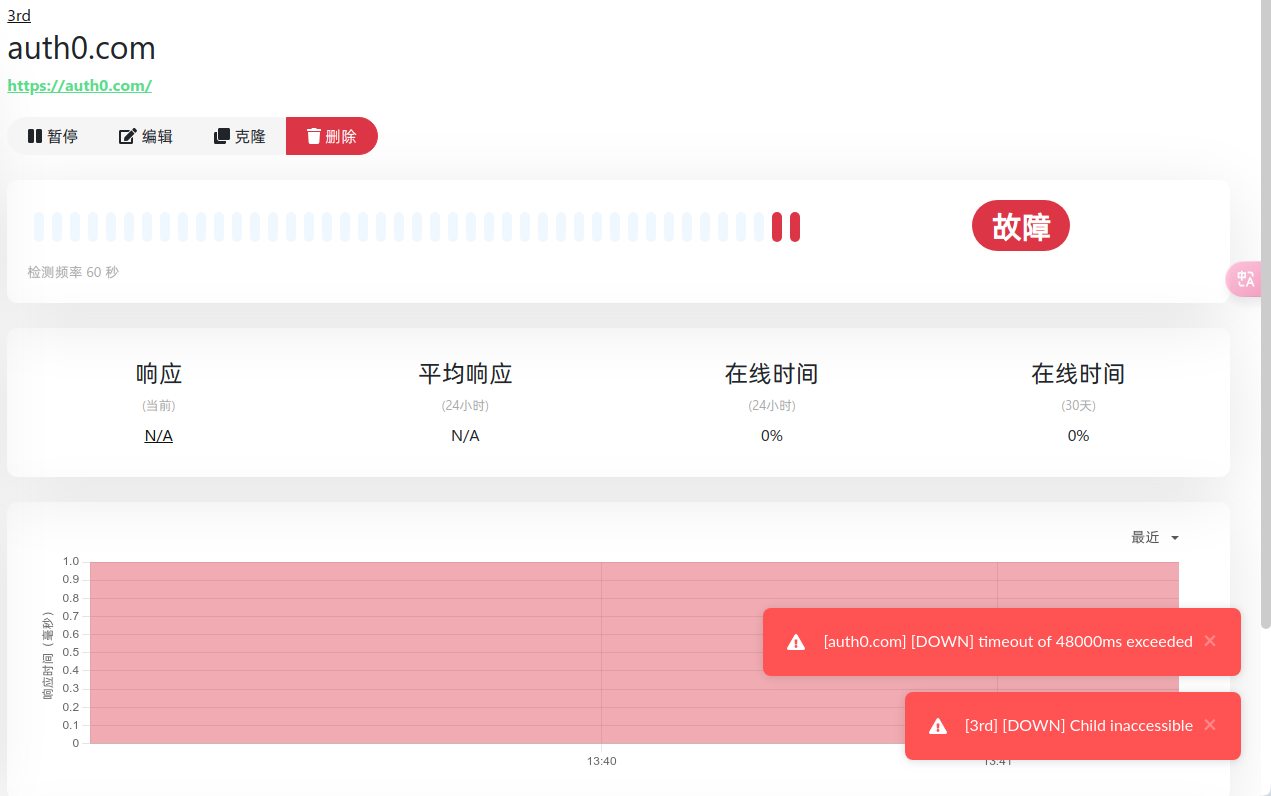Clone the monitor with 克隆 button
This screenshot has width=1271, height=796.
[240, 136]
